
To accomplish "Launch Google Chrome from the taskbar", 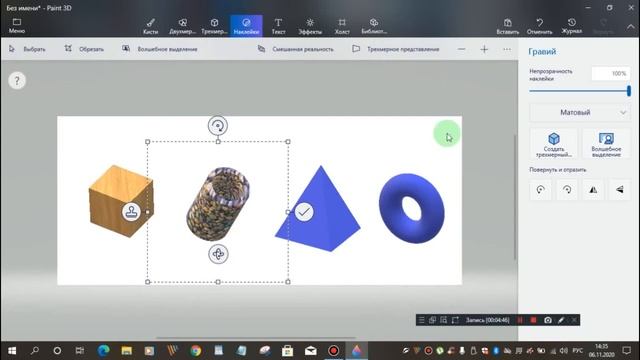I will point(196,351).
